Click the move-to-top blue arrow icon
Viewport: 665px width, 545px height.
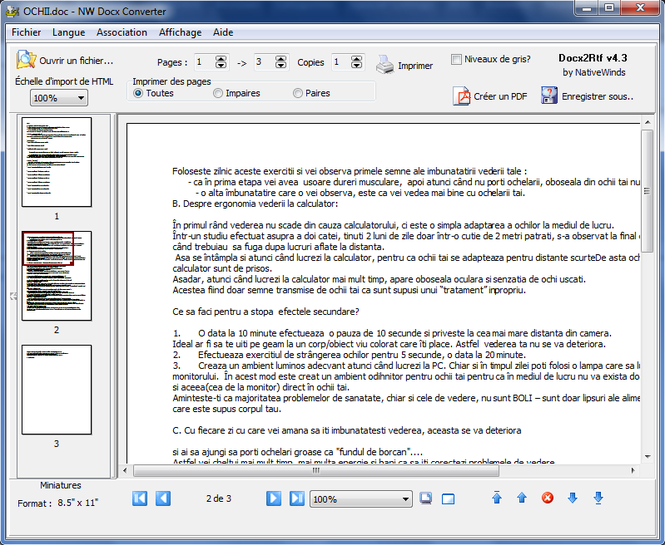coord(497,497)
